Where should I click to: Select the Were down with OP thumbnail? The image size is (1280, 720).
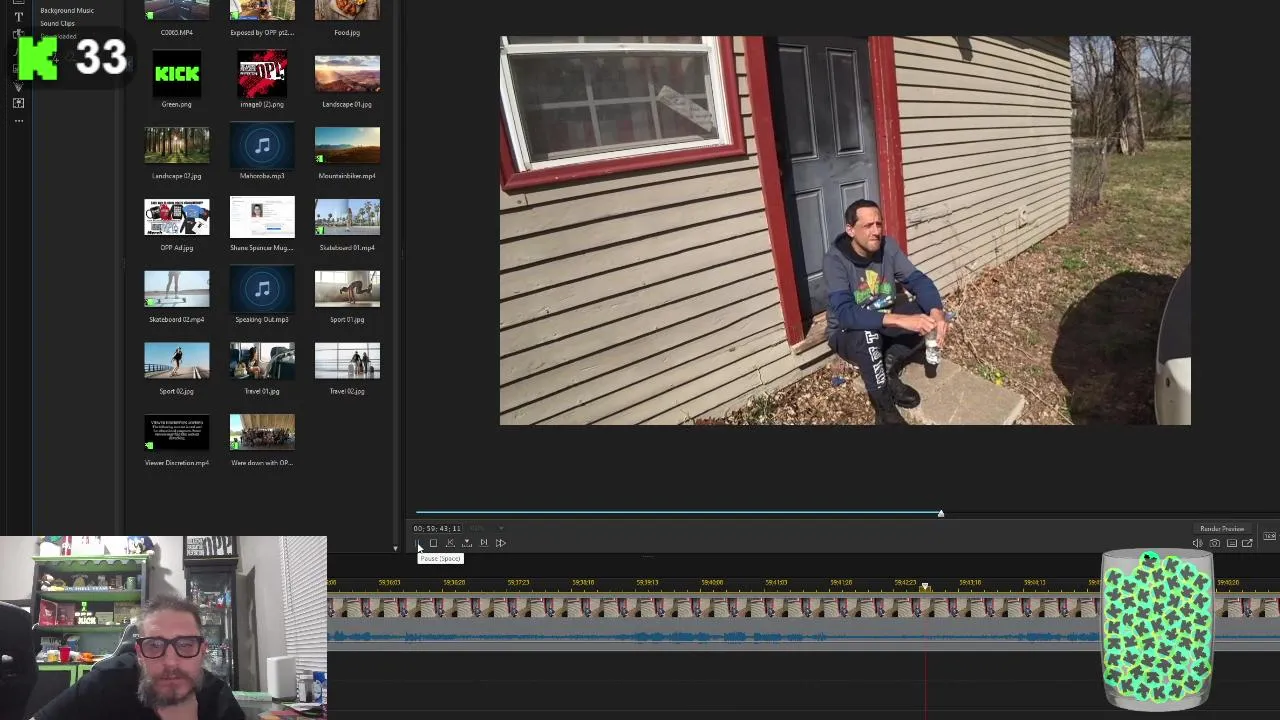click(x=262, y=434)
